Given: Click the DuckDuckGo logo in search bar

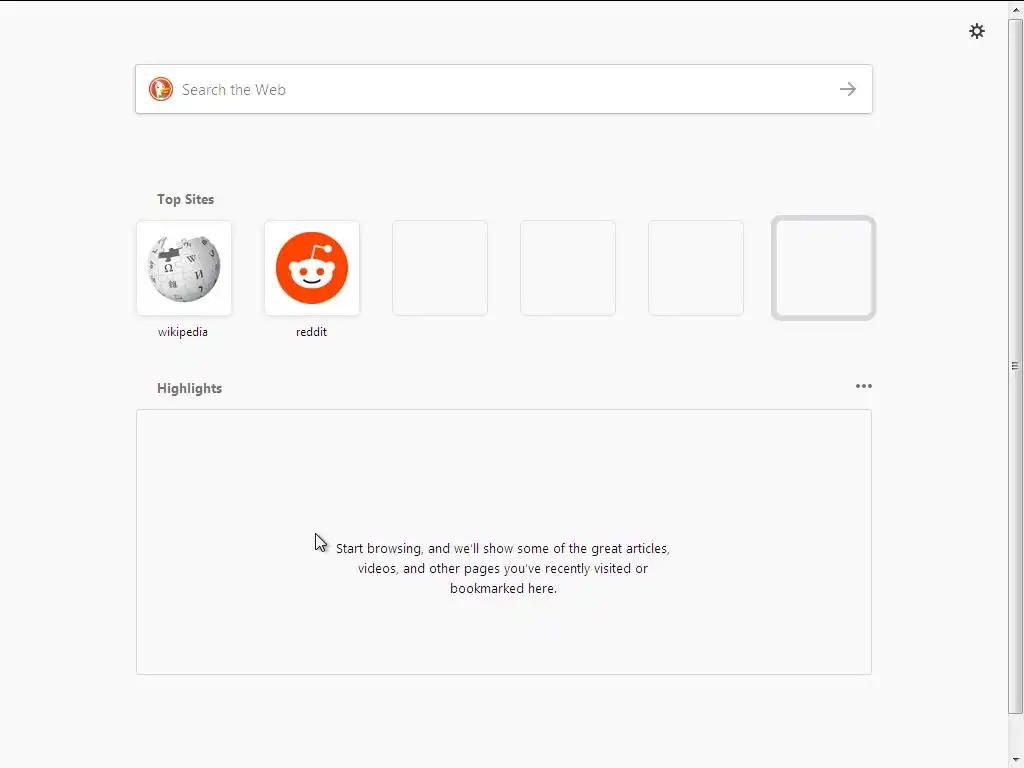Looking at the screenshot, I should [161, 89].
